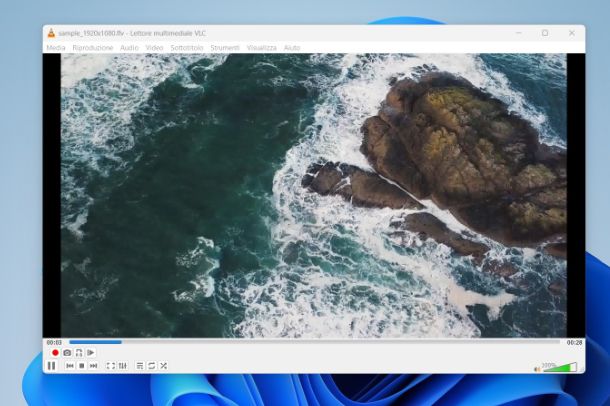This screenshot has height=406, width=610.
Task: Click the remaining time label 00:28
Action: (574, 343)
